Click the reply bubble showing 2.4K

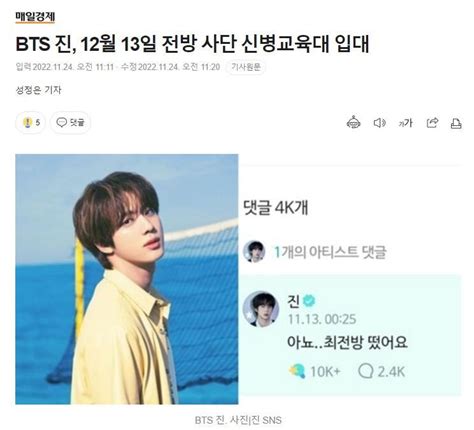[365, 371]
